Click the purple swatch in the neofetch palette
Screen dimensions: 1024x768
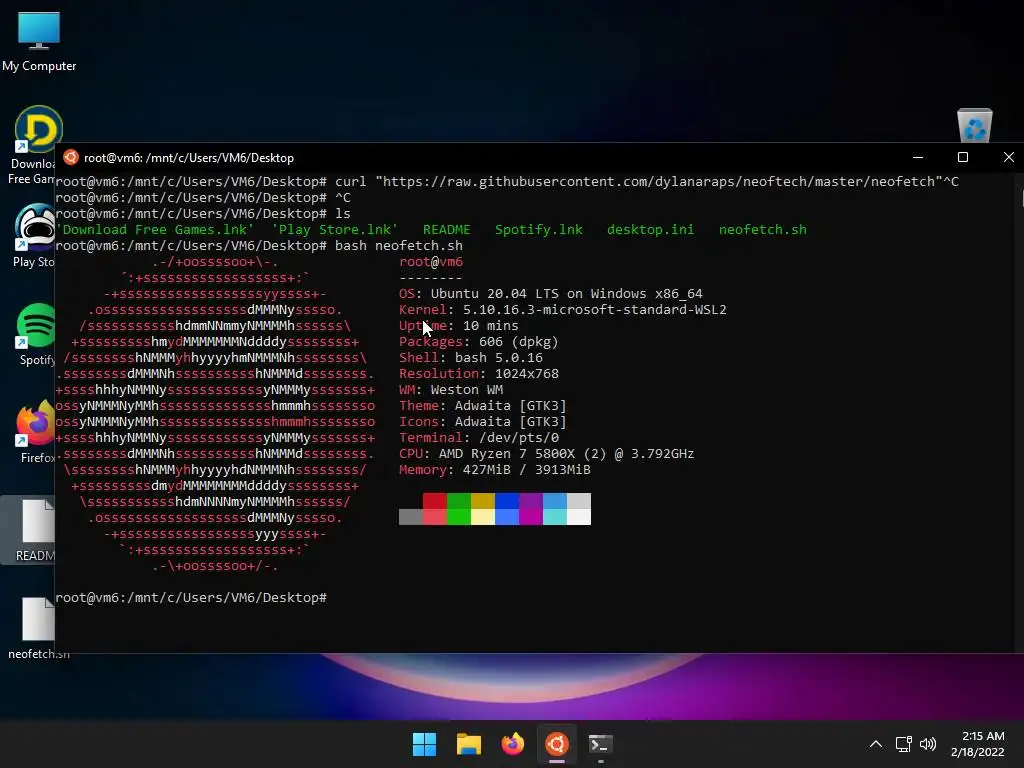pos(531,501)
